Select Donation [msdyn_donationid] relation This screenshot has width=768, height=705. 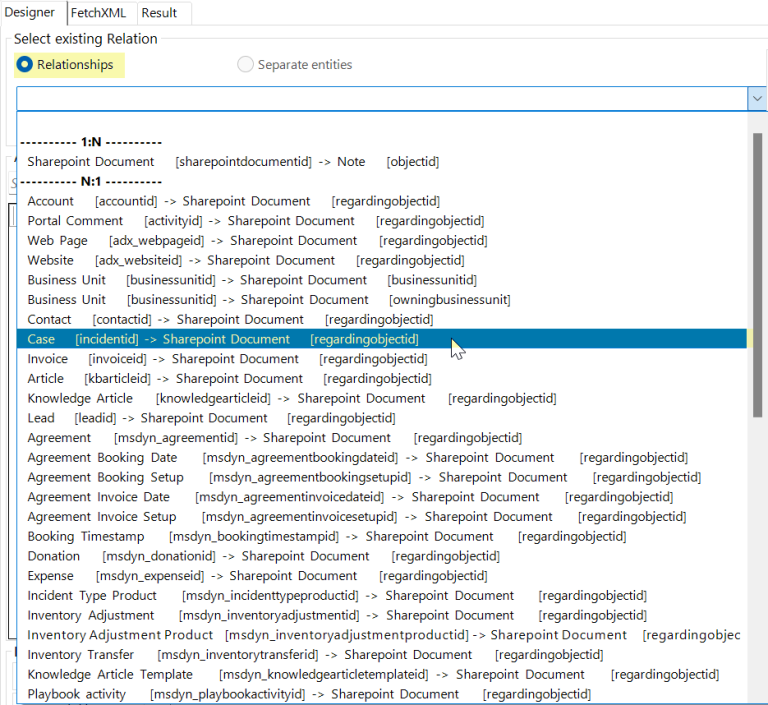pos(382,556)
